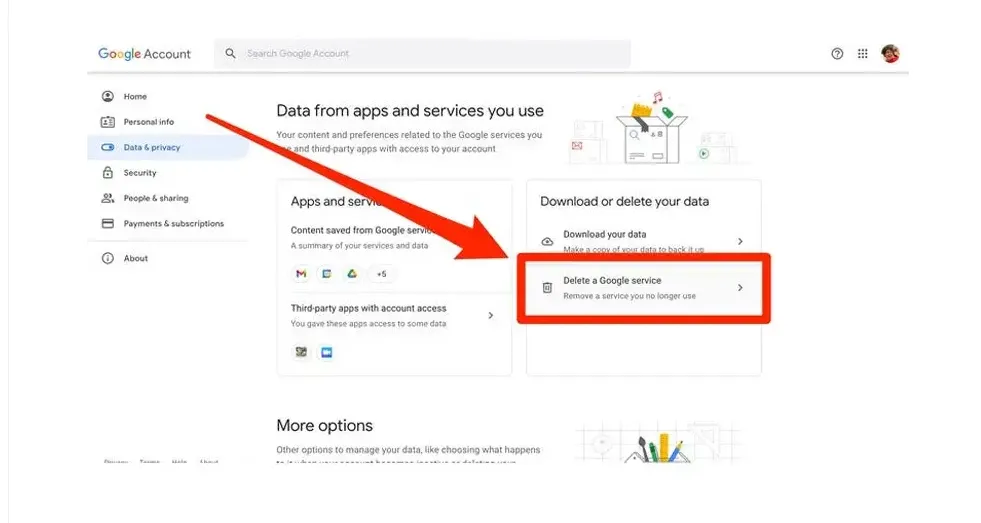
Task: Click the Delete service trash icon
Action: [x=547, y=288]
